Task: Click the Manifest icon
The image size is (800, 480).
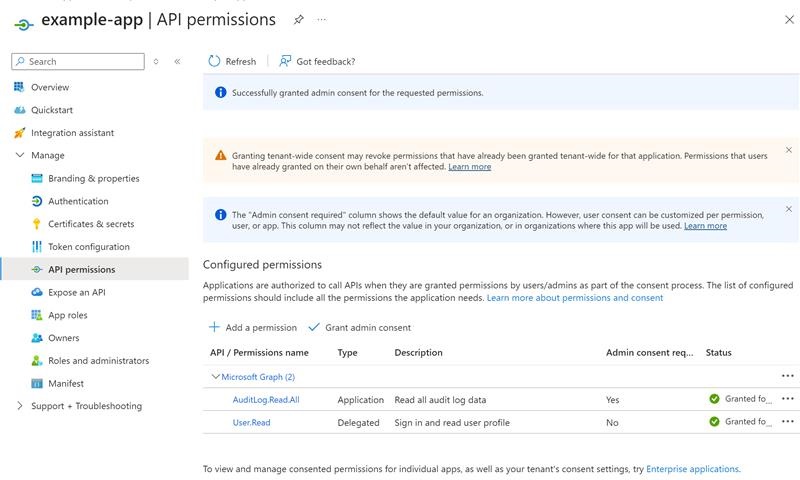Action: [37, 384]
